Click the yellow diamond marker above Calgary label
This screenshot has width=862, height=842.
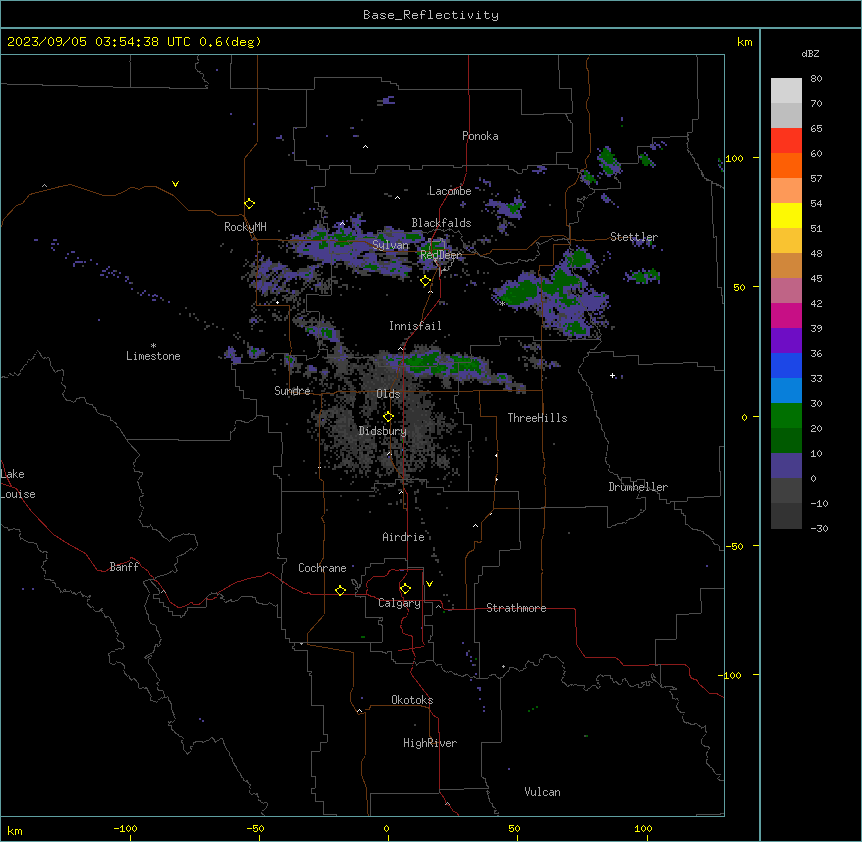[405, 589]
